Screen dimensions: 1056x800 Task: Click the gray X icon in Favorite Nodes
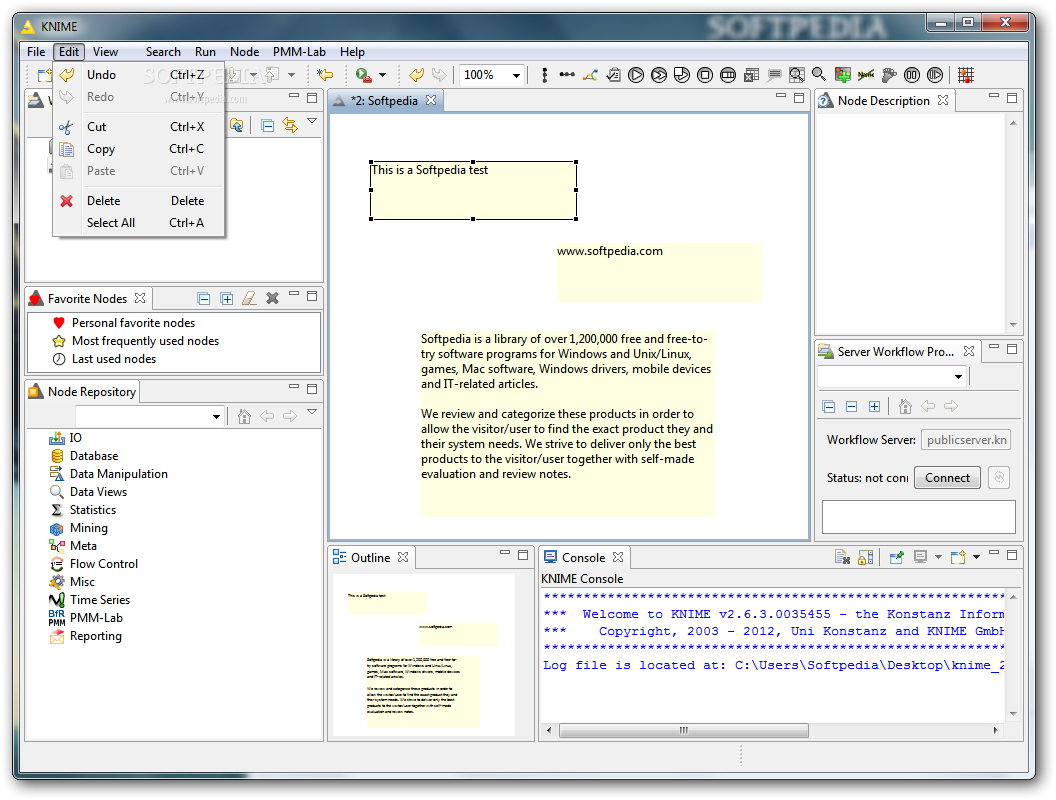[272, 298]
